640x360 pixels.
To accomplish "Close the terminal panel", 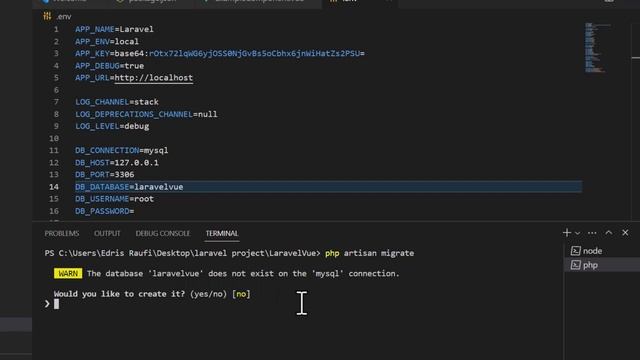I will click(x=625, y=233).
